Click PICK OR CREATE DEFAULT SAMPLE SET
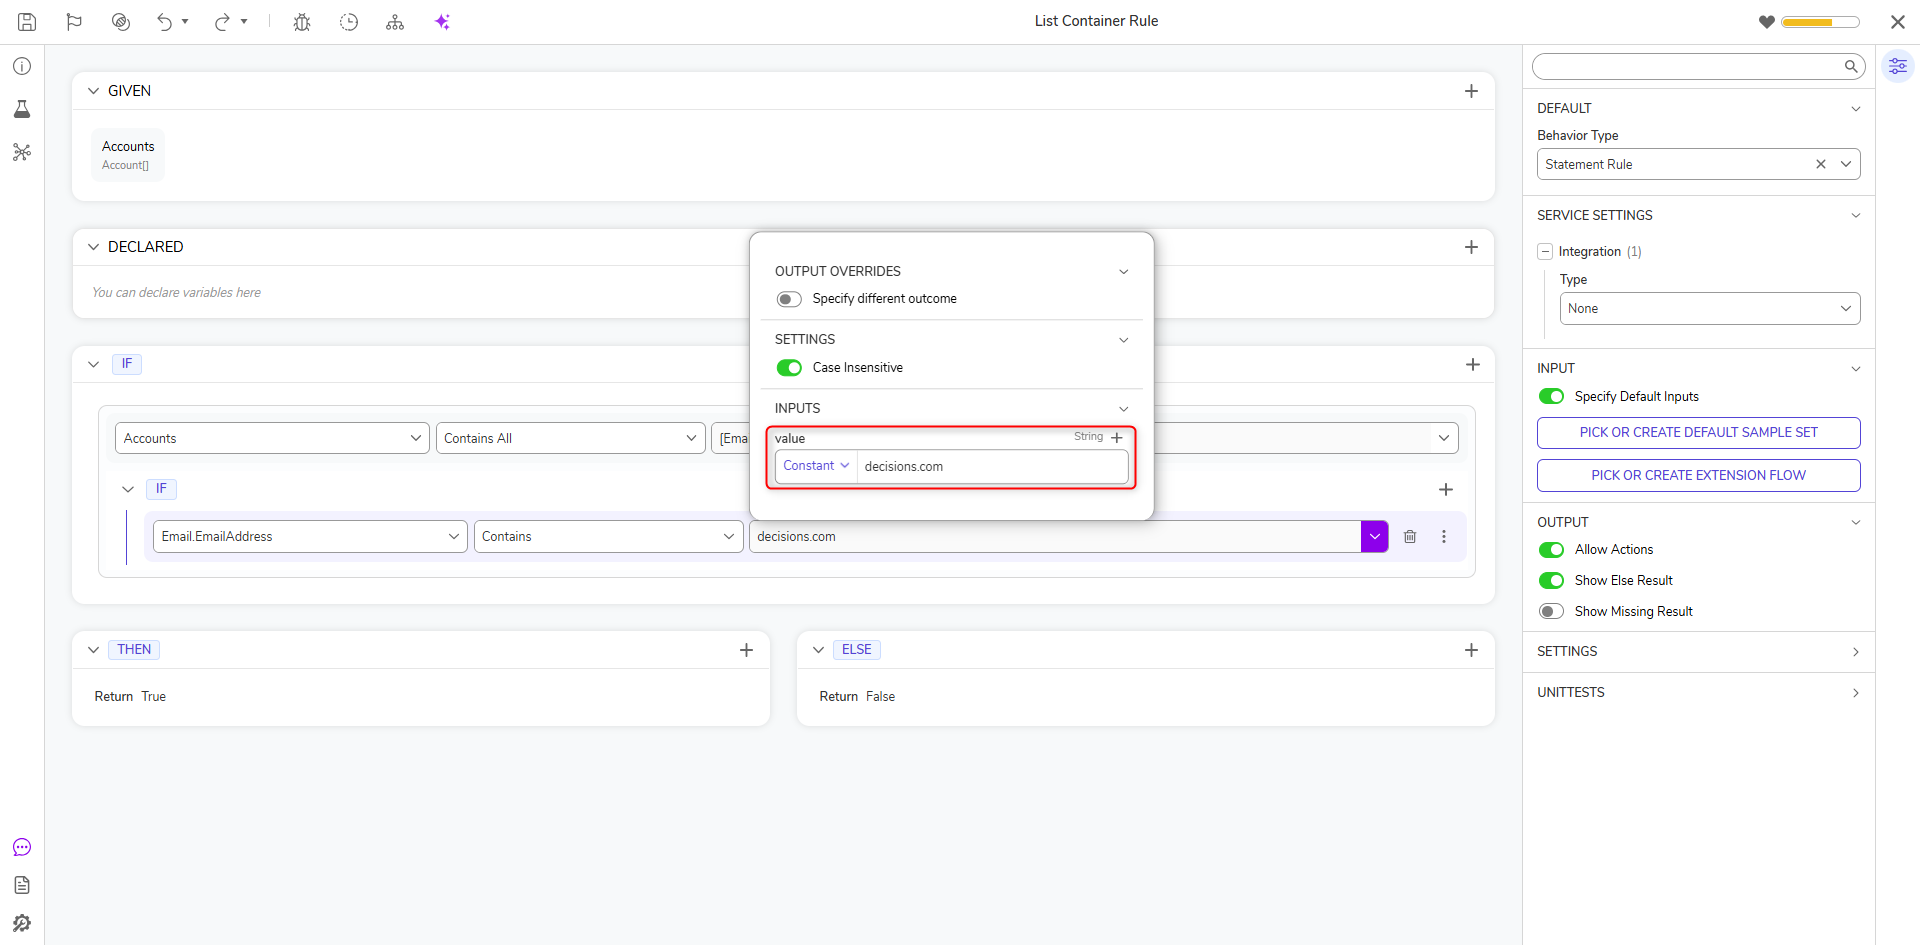This screenshot has height=945, width=1920. click(x=1698, y=433)
